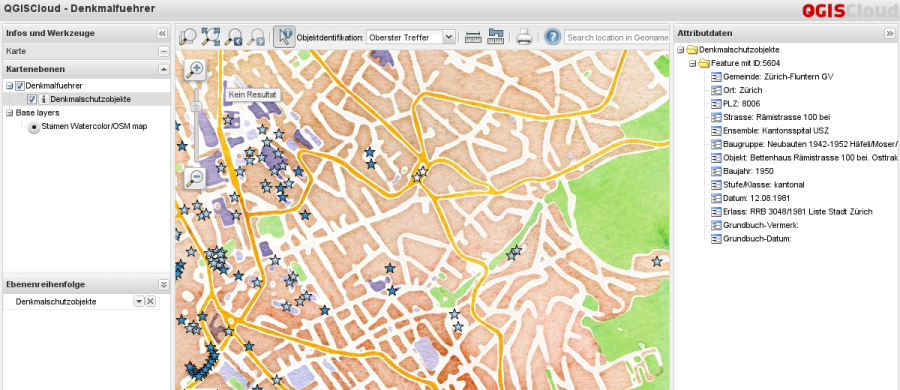Image resolution: width=900 pixels, height=390 pixels.
Task: Click map zoom-out magnifier with minus
Action: 195,179
